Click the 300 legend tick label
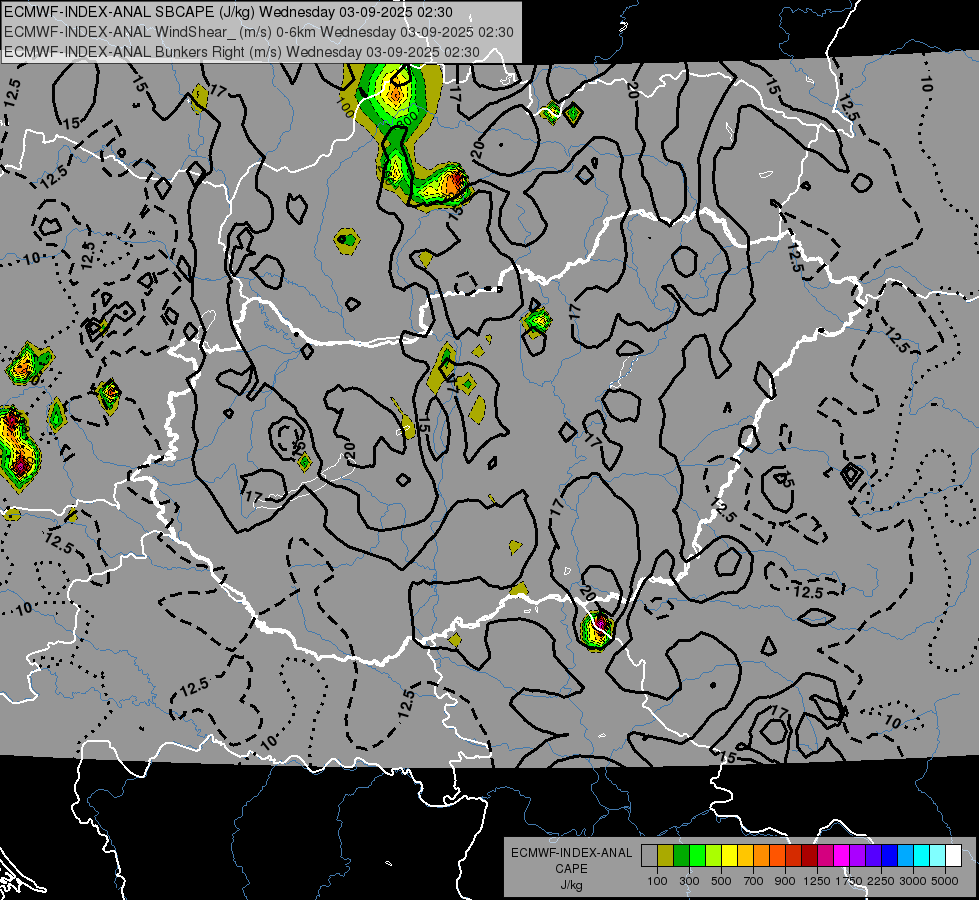Image resolution: width=979 pixels, height=900 pixels. click(x=689, y=881)
